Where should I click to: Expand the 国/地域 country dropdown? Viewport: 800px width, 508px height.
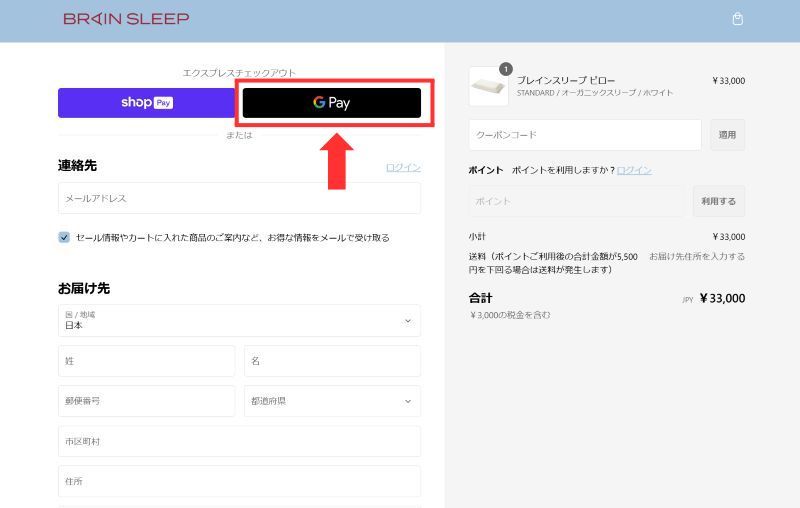(239, 320)
